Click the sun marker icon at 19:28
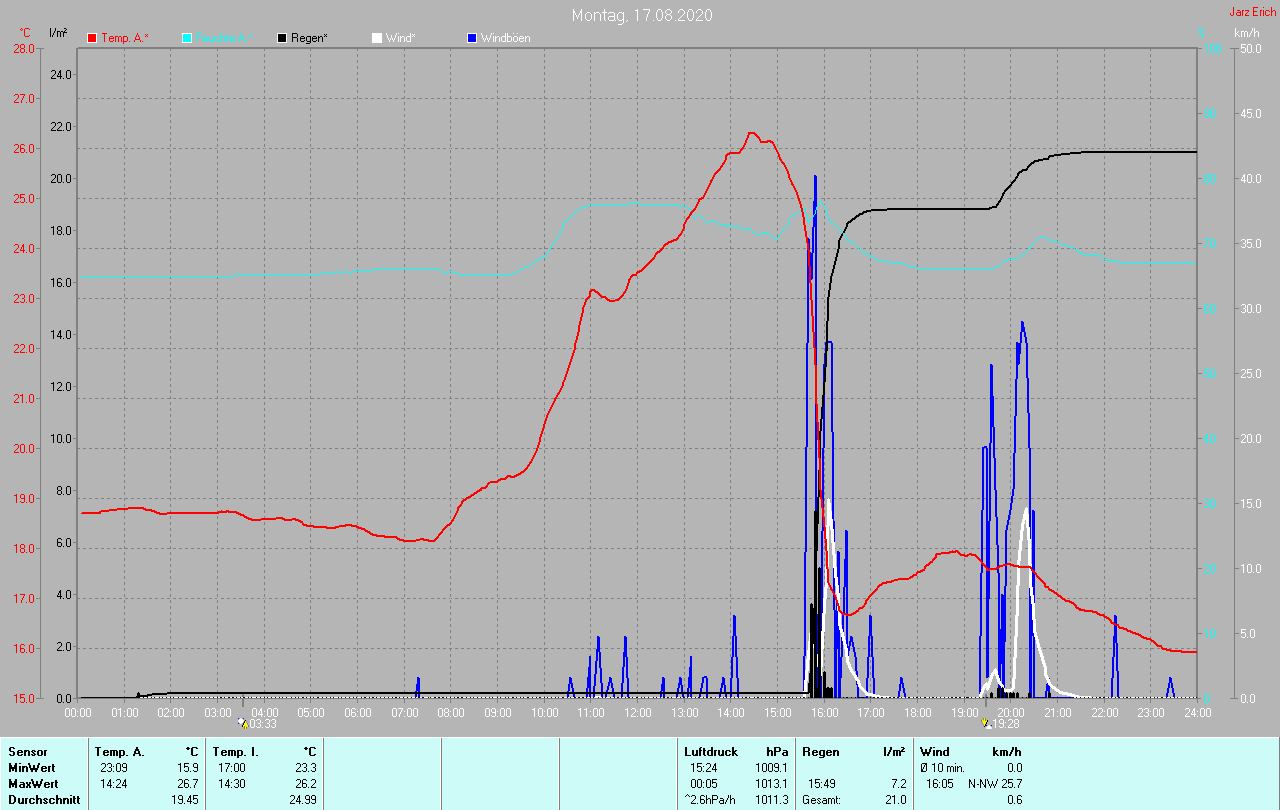Image resolution: width=1280 pixels, height=810 pixels. tap(987, 722)
